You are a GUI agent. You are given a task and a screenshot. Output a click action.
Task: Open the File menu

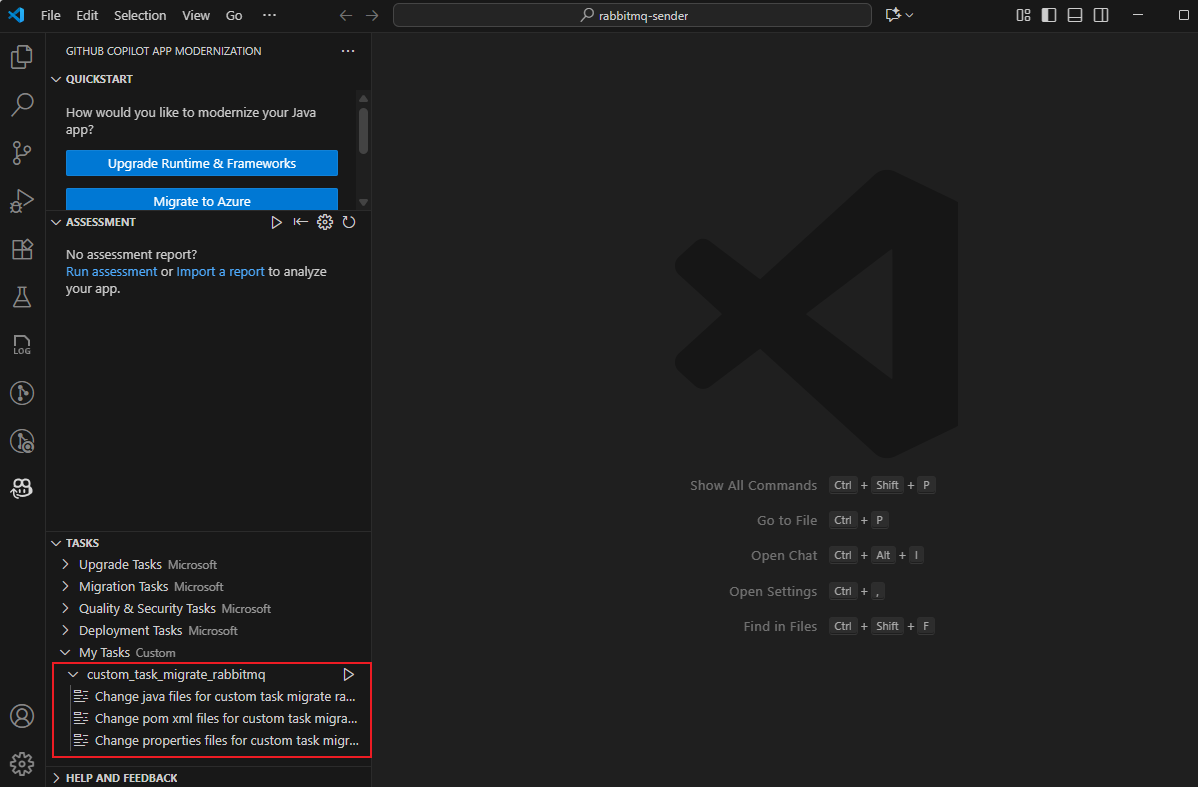[x=50, y=15]
